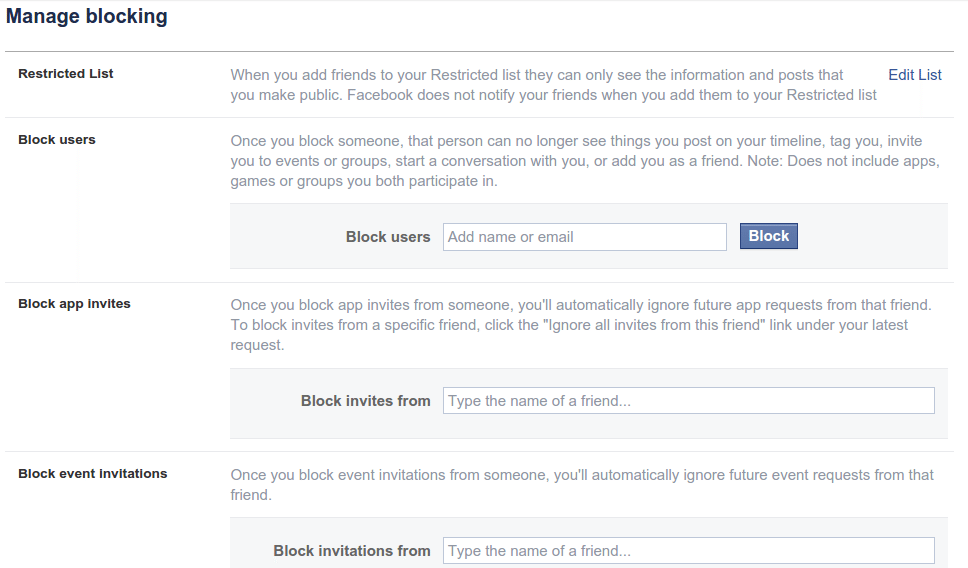Click the quoted 'Ignore all invites from this friend' text

(x=654, y=325)
